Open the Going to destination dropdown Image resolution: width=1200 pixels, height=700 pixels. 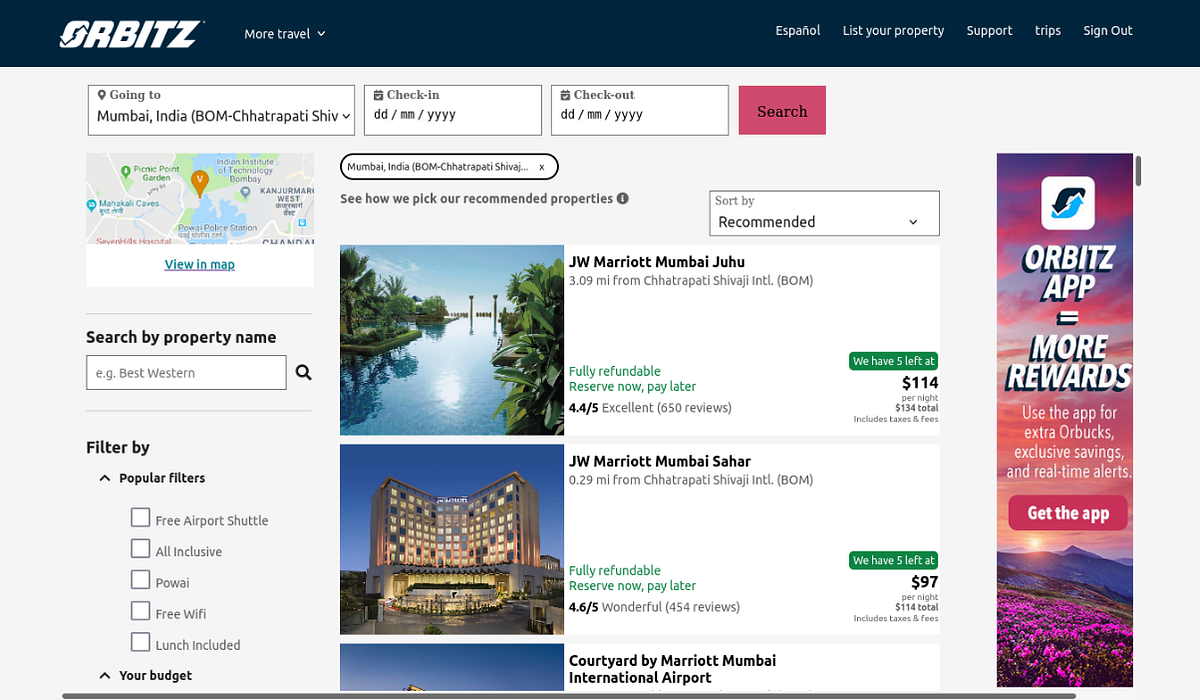pos(221,110)
